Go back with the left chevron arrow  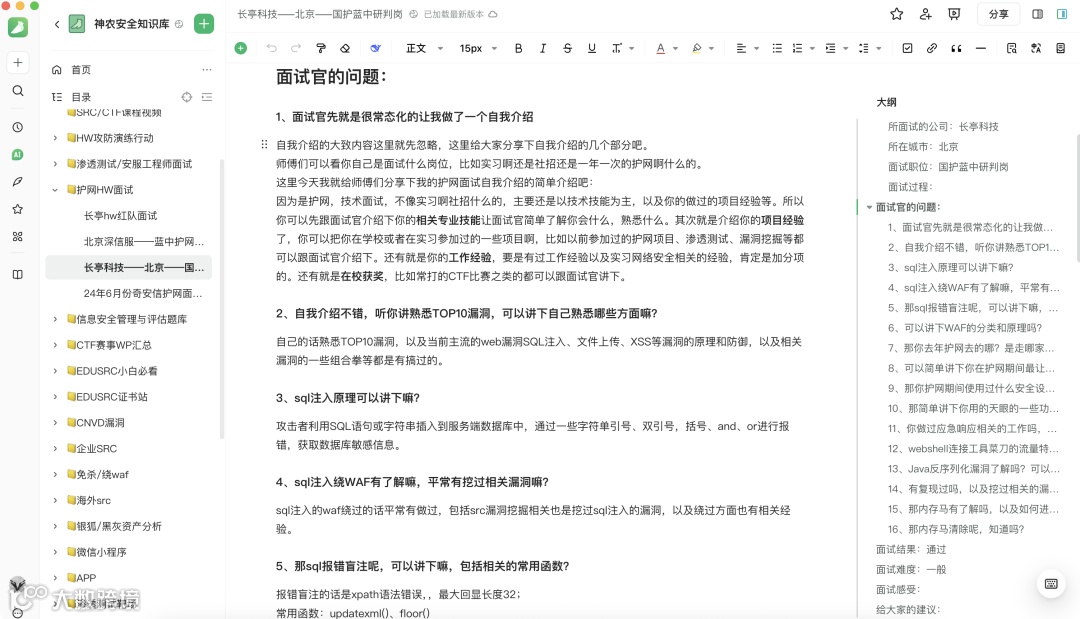point(56,24)
